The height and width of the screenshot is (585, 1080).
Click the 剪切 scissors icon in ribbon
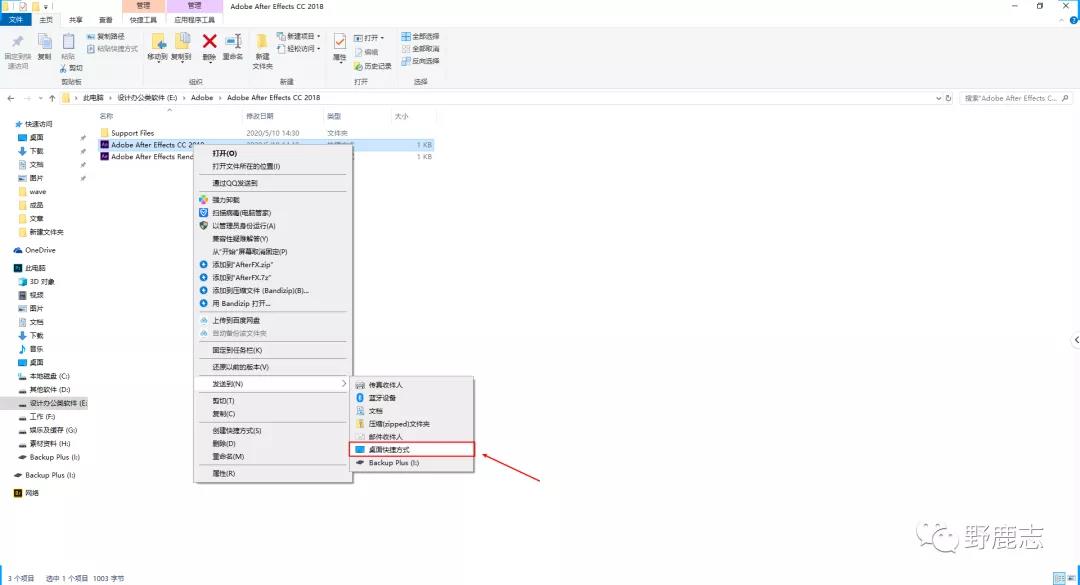point(63,68)
